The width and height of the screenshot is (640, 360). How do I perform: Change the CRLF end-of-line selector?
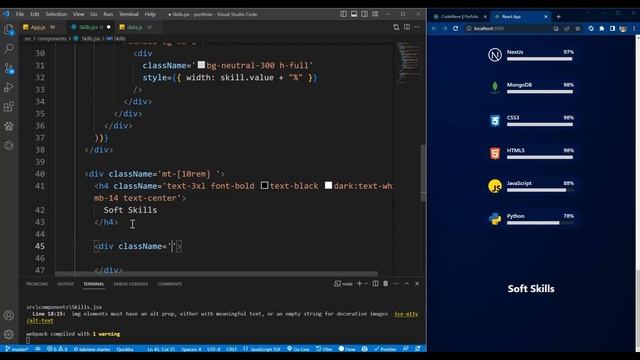(x=231, y=349)
